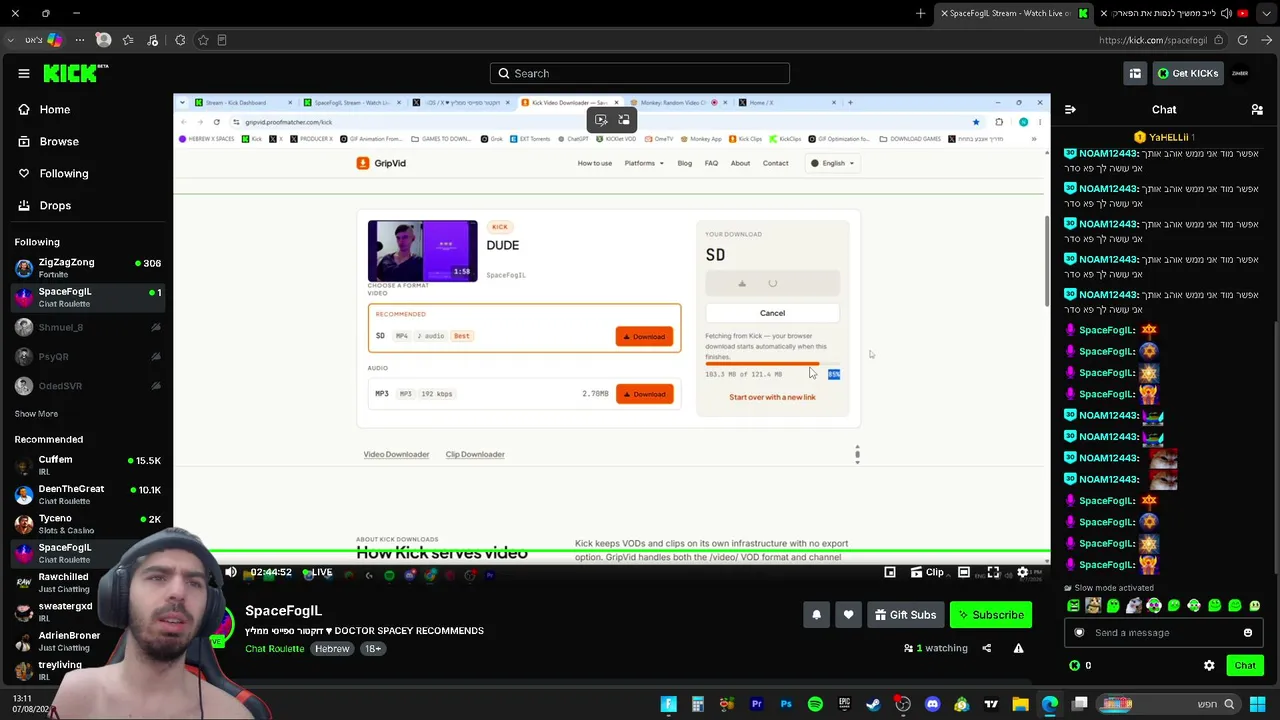Open the Video Downloader link
1280x720 pixels.
point(396,454)
